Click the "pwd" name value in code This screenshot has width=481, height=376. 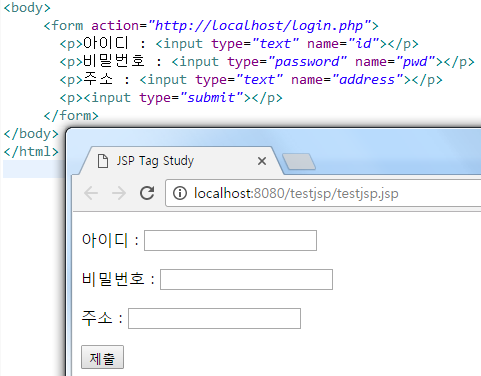pyautogui.click(x=415, y=62)
